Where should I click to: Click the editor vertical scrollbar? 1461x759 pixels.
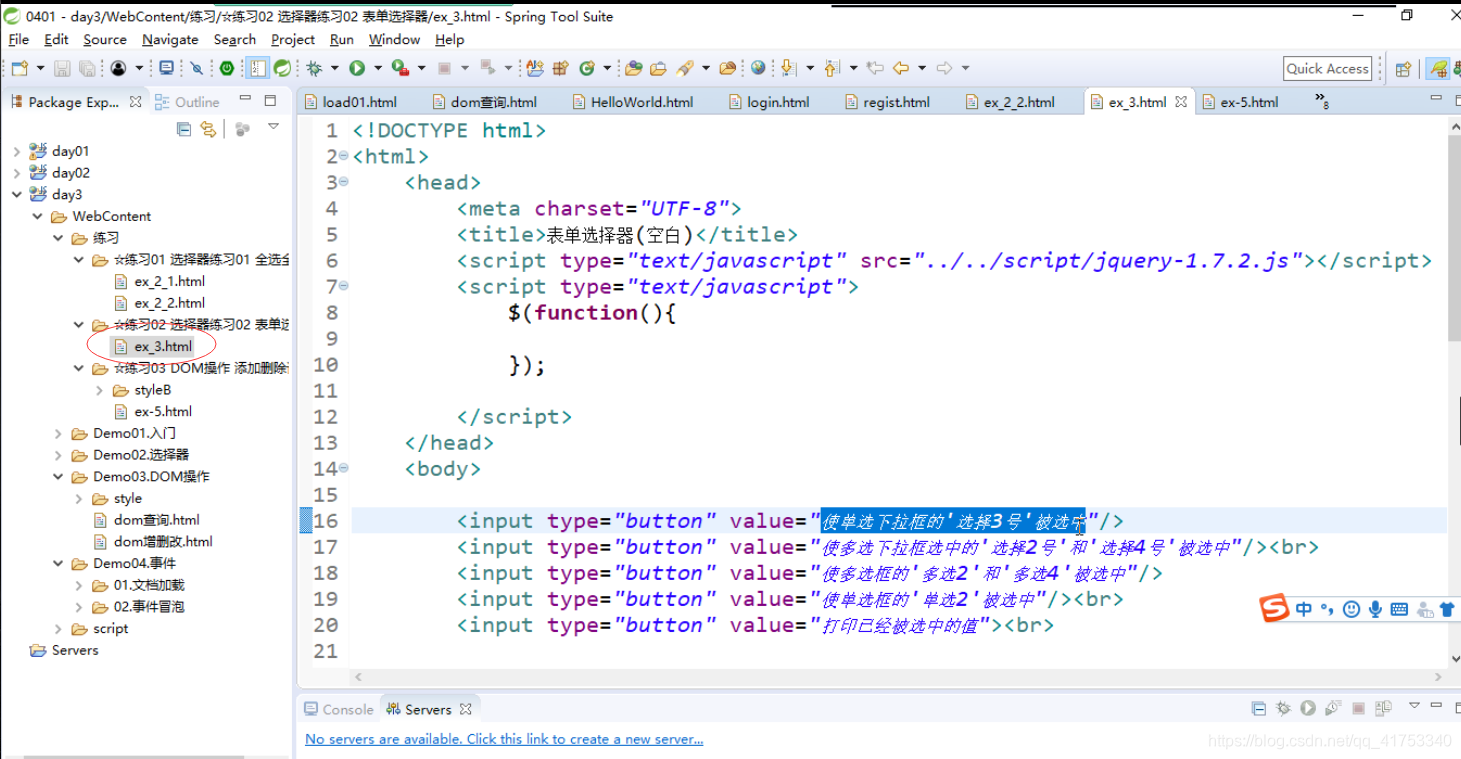pos(1454,240)
